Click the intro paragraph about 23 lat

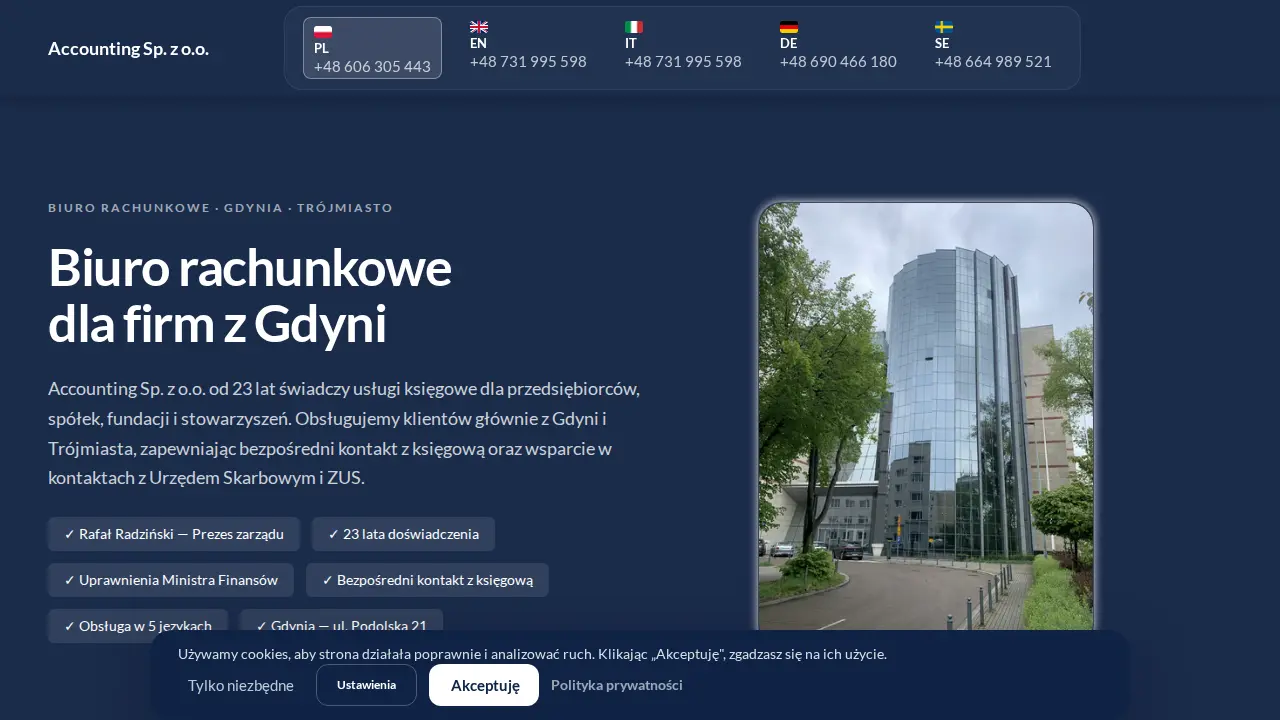pos(344,433)
